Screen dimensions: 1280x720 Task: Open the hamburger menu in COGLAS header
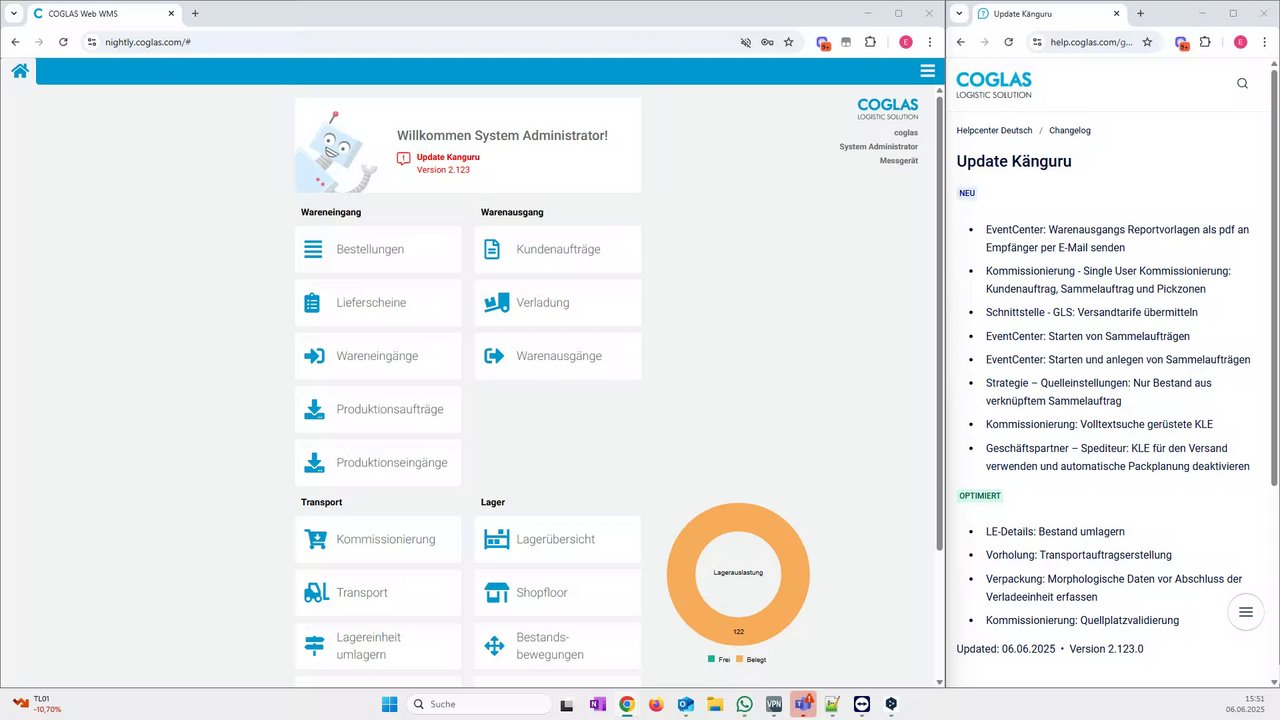tap(928, 71)
